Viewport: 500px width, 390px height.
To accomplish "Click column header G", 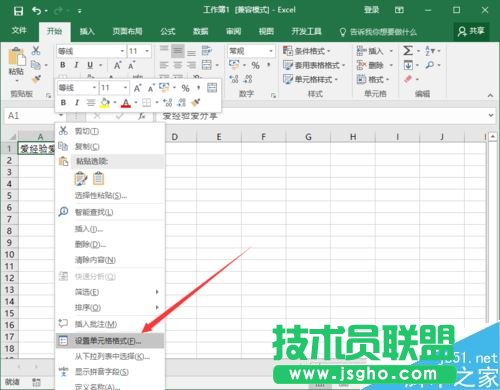I will [x=308, y=137].
